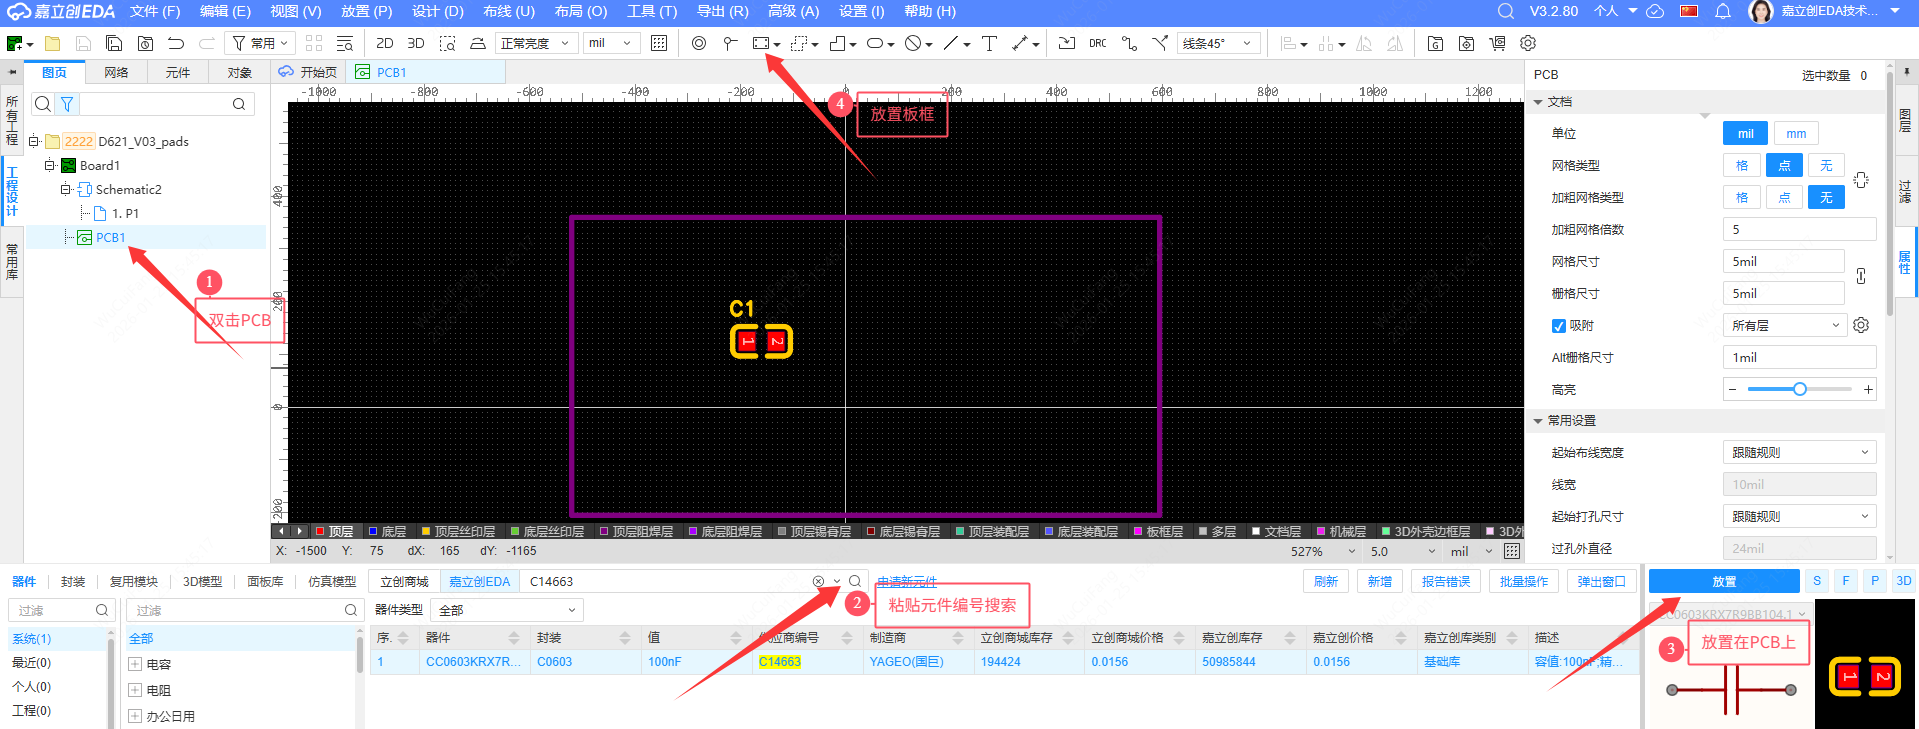
Task: Select the place via tool
Action: click(x=699, y=43)
